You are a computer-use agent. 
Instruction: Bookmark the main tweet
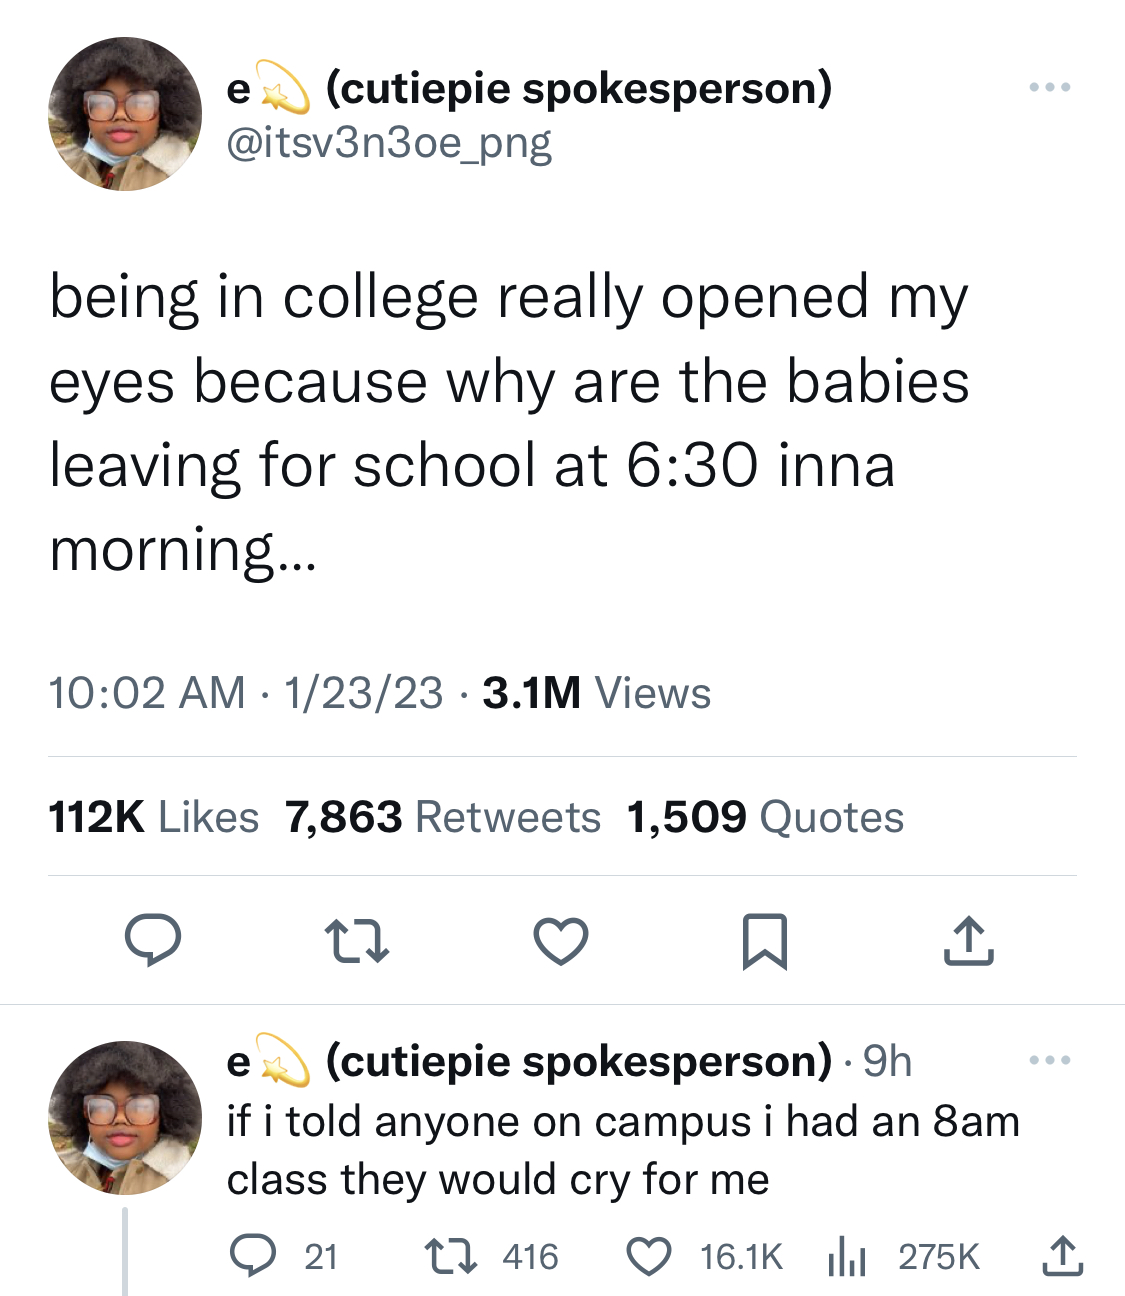click(x=765, y=942)
